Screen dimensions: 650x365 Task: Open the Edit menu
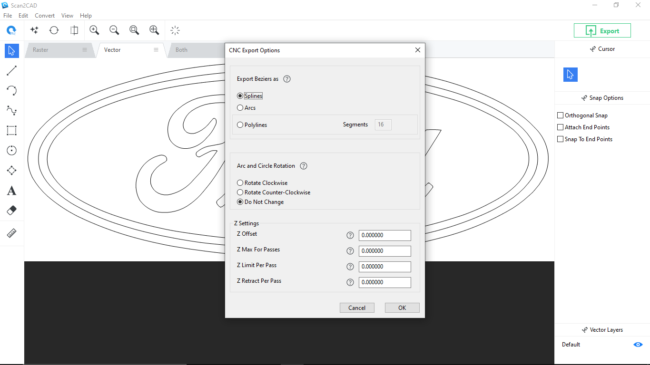[x=23, y=16]
